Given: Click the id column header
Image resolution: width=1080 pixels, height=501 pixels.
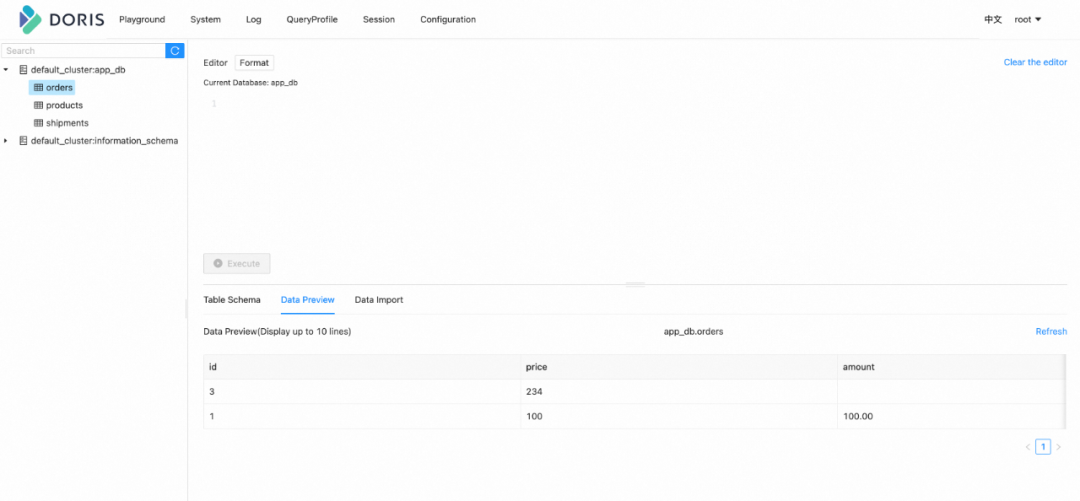Looking at the screenshot, I should [x=362, y=367].
